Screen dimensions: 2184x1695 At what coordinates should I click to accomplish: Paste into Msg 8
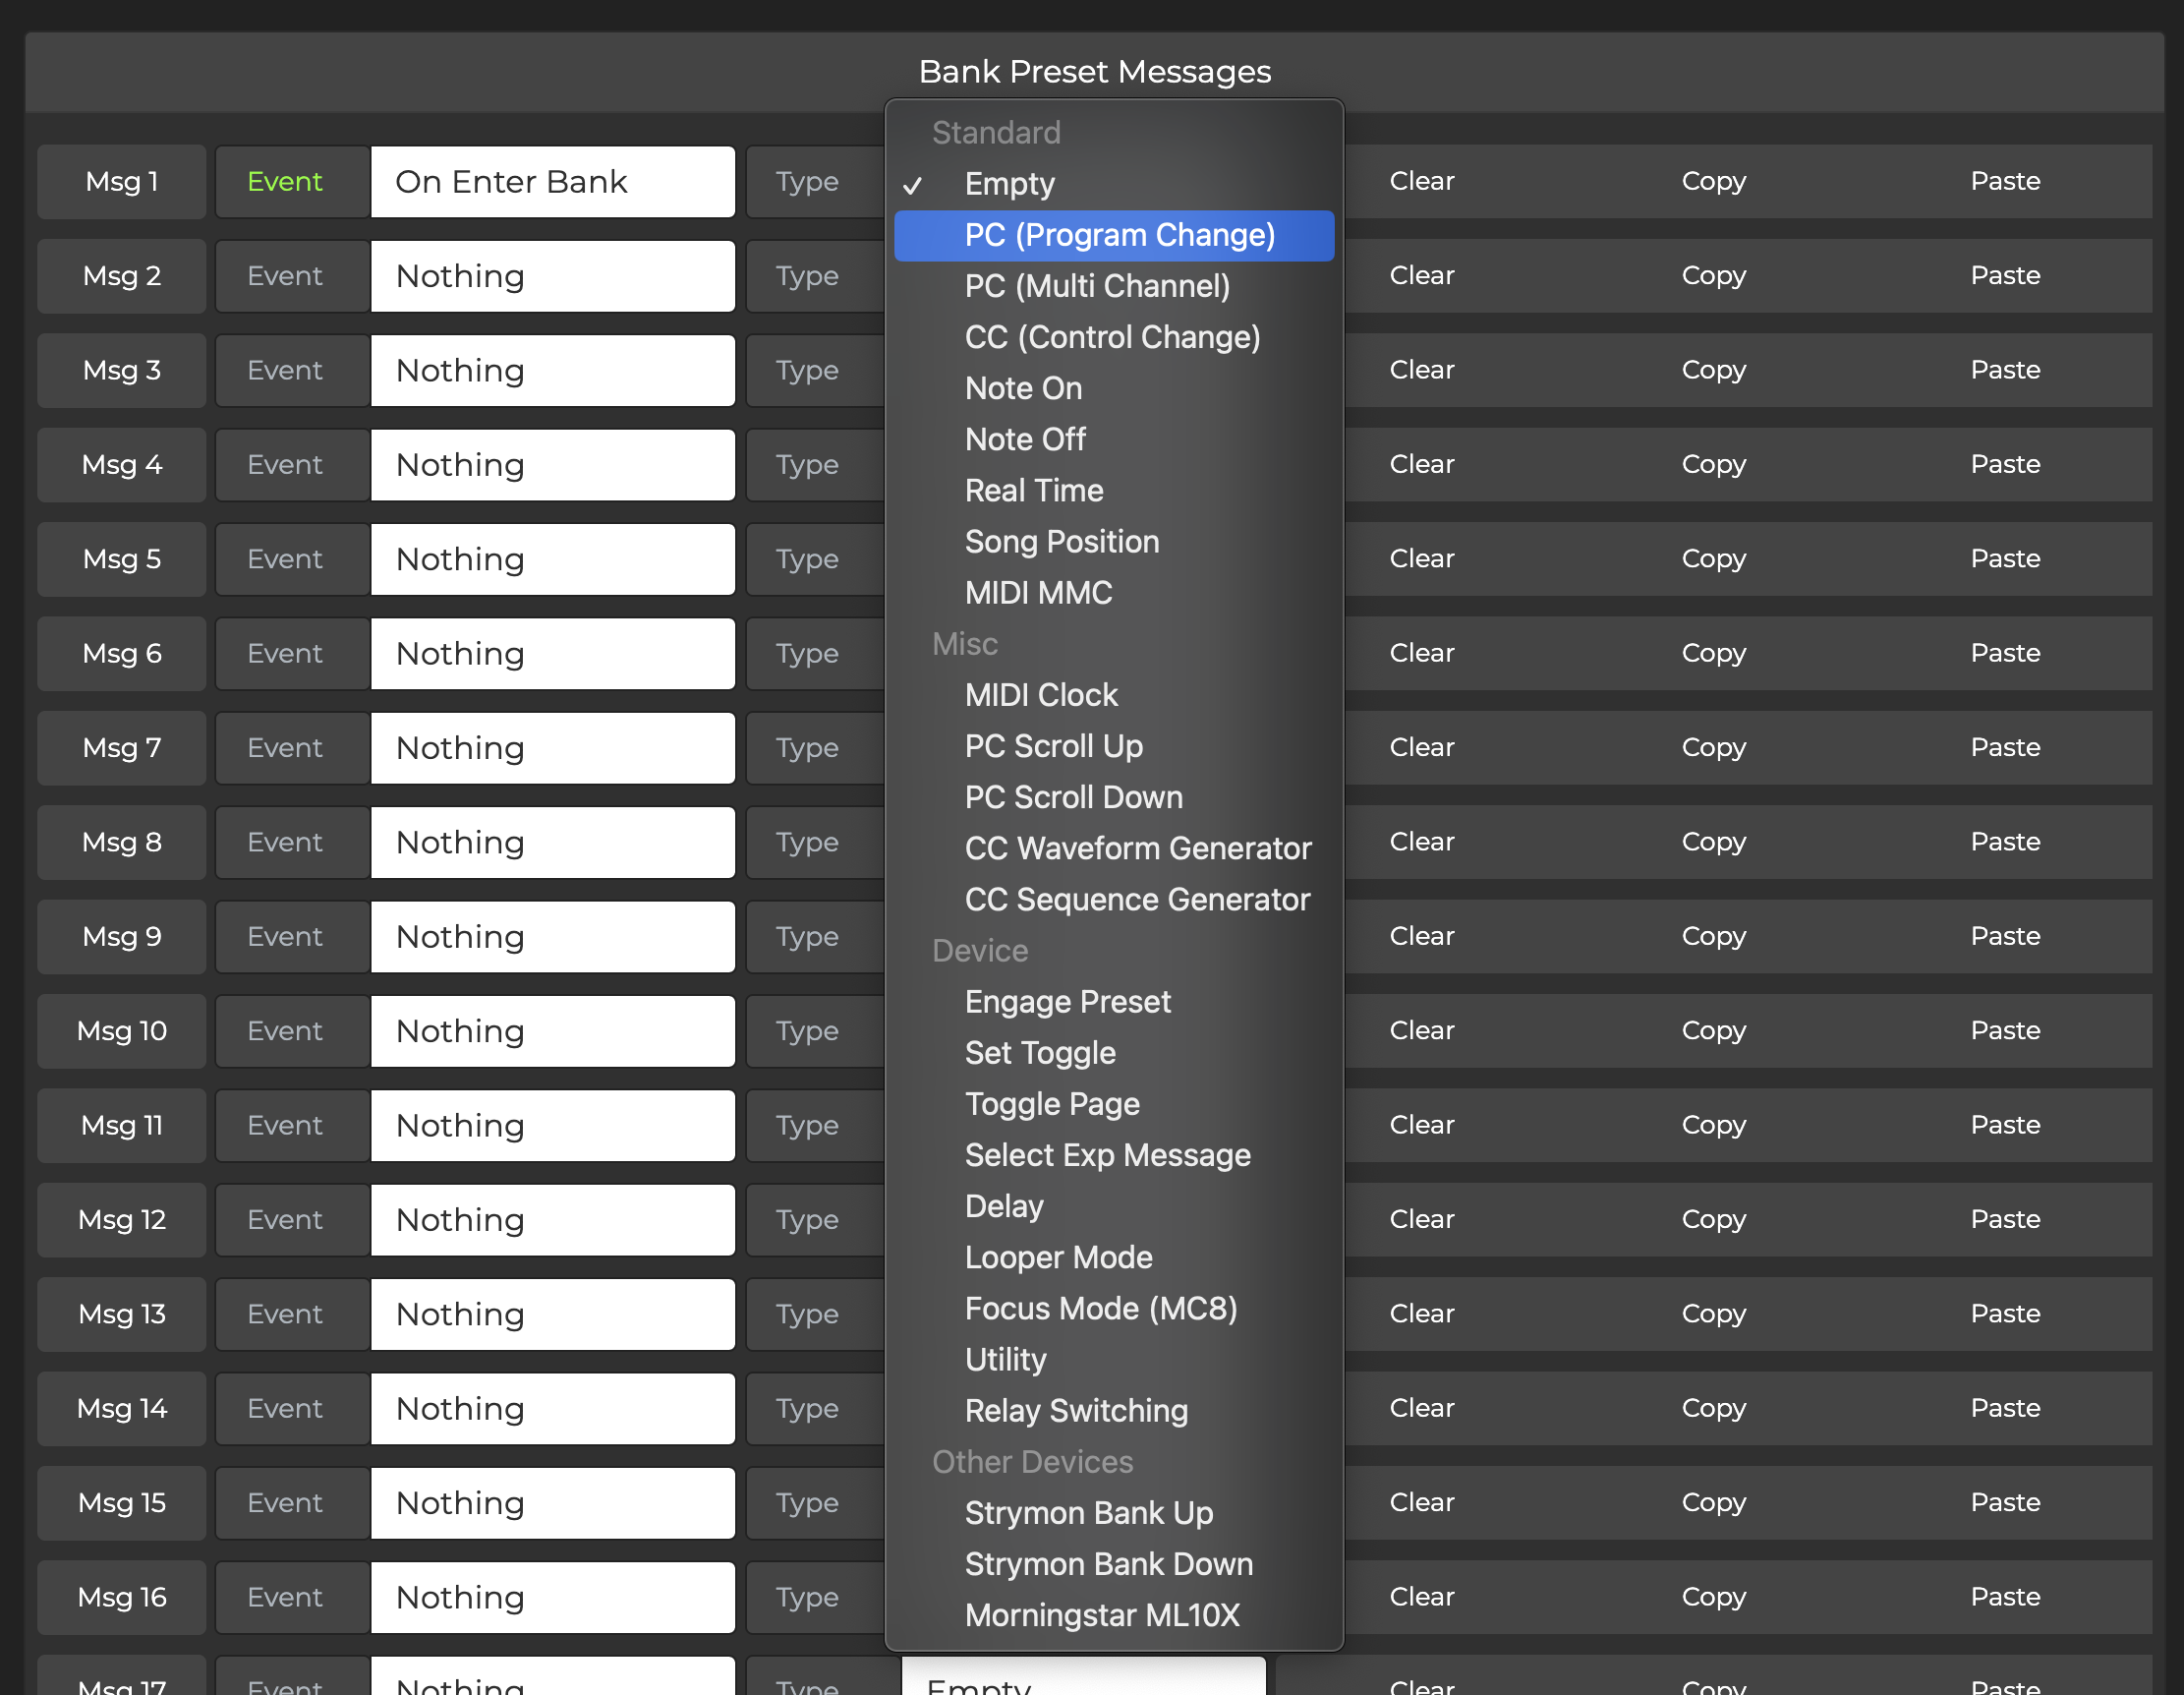pyautogui.click(x=2004, y=841)
